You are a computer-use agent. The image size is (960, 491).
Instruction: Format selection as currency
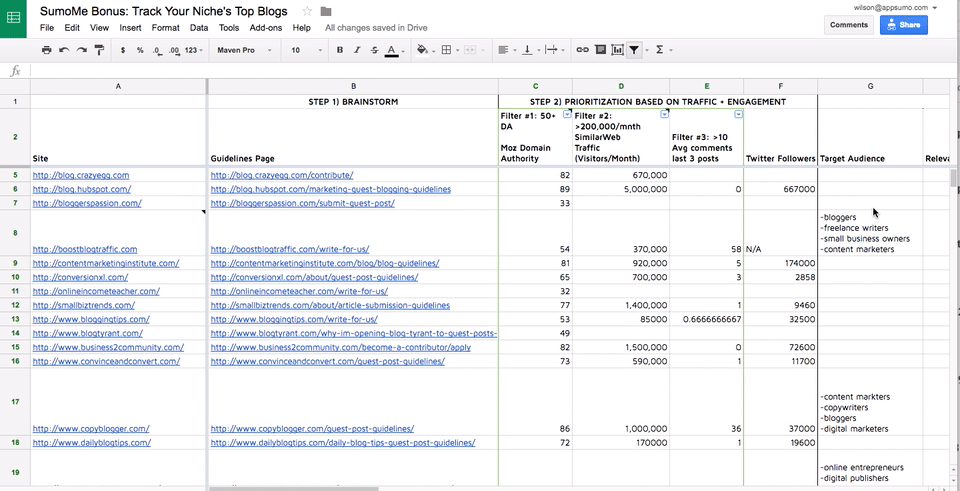point(123,50)
